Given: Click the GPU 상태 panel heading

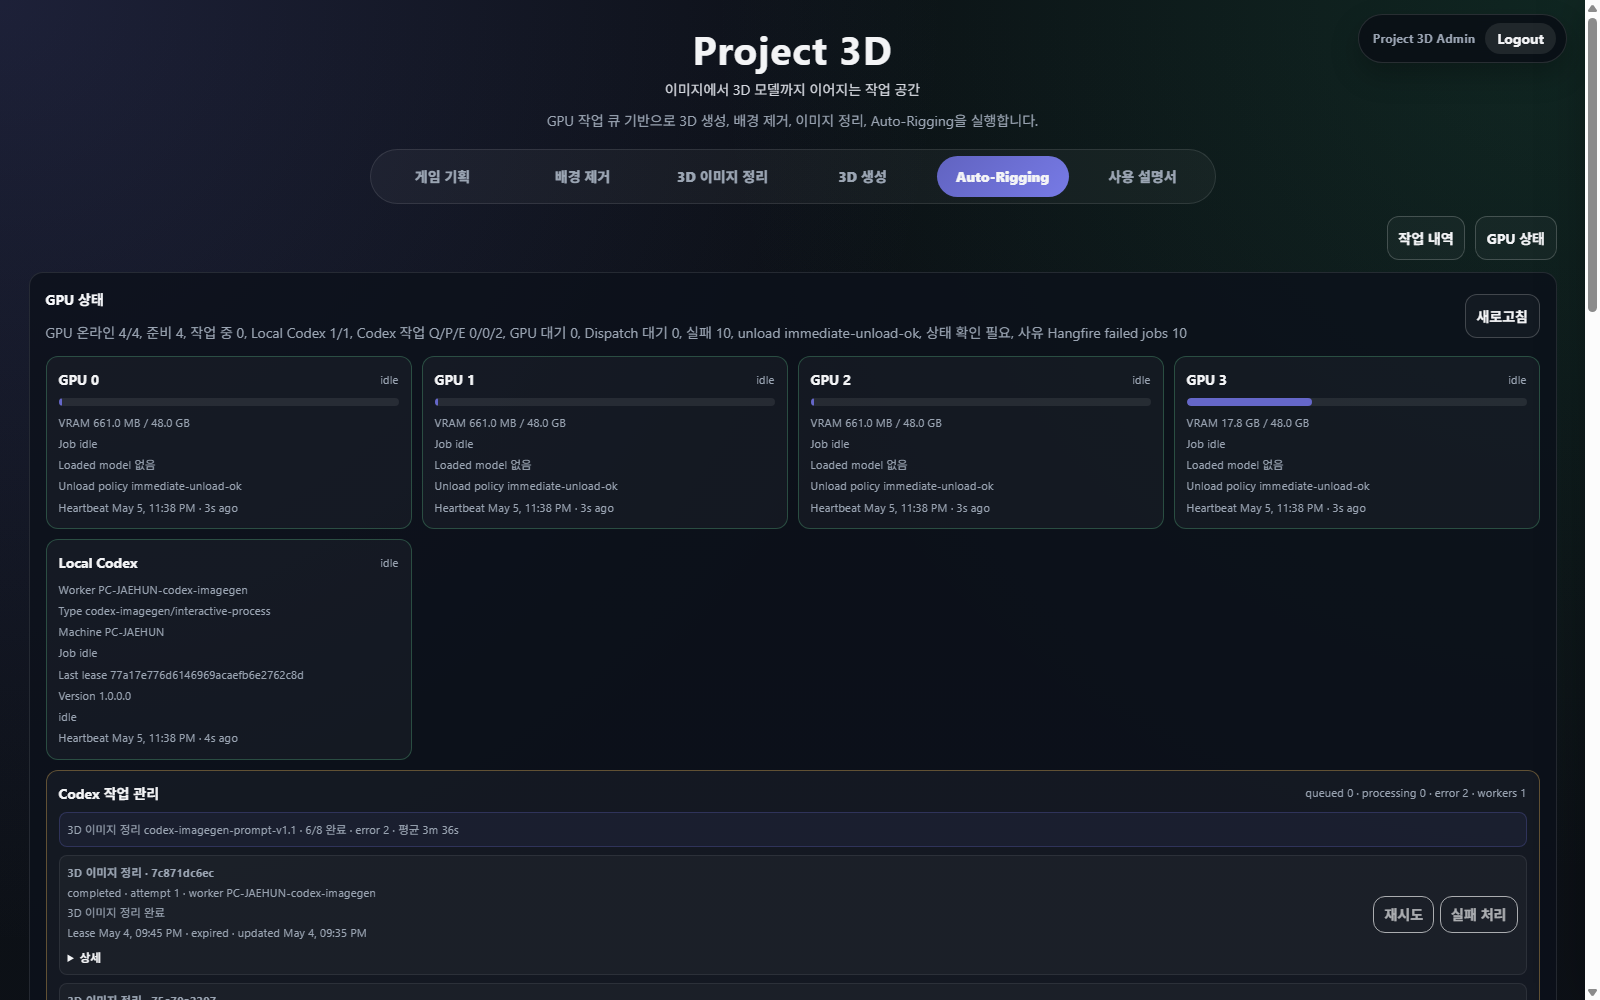Looking at the screenshot, I should (74, 300).
